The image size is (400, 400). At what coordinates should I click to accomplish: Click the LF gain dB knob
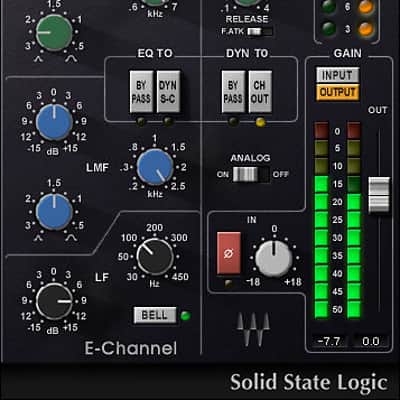coord(54,301)
